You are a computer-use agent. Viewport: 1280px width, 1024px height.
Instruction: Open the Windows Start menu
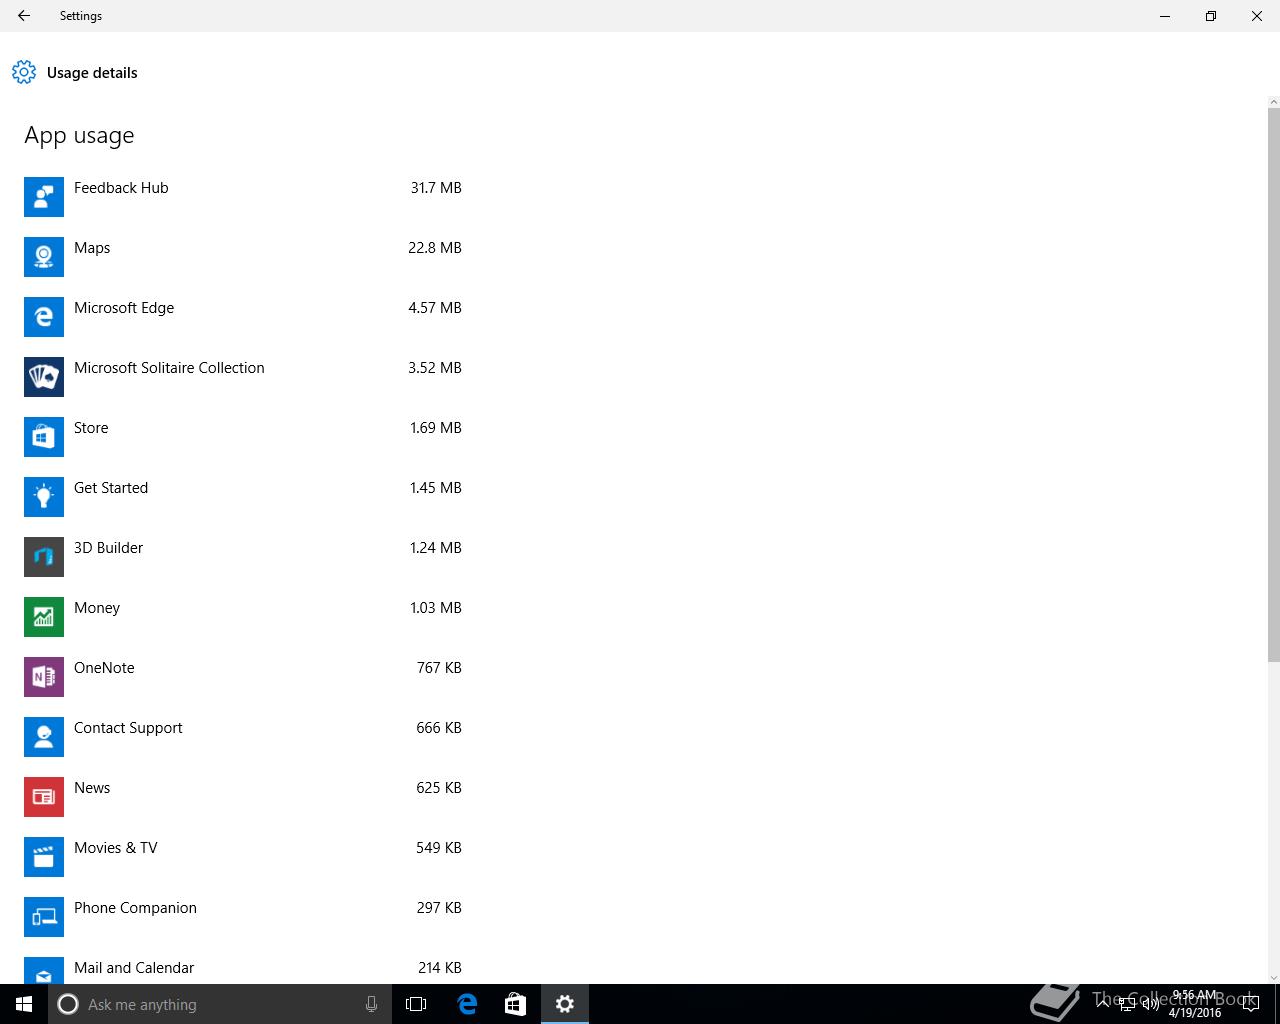(x=24, y=1004)
